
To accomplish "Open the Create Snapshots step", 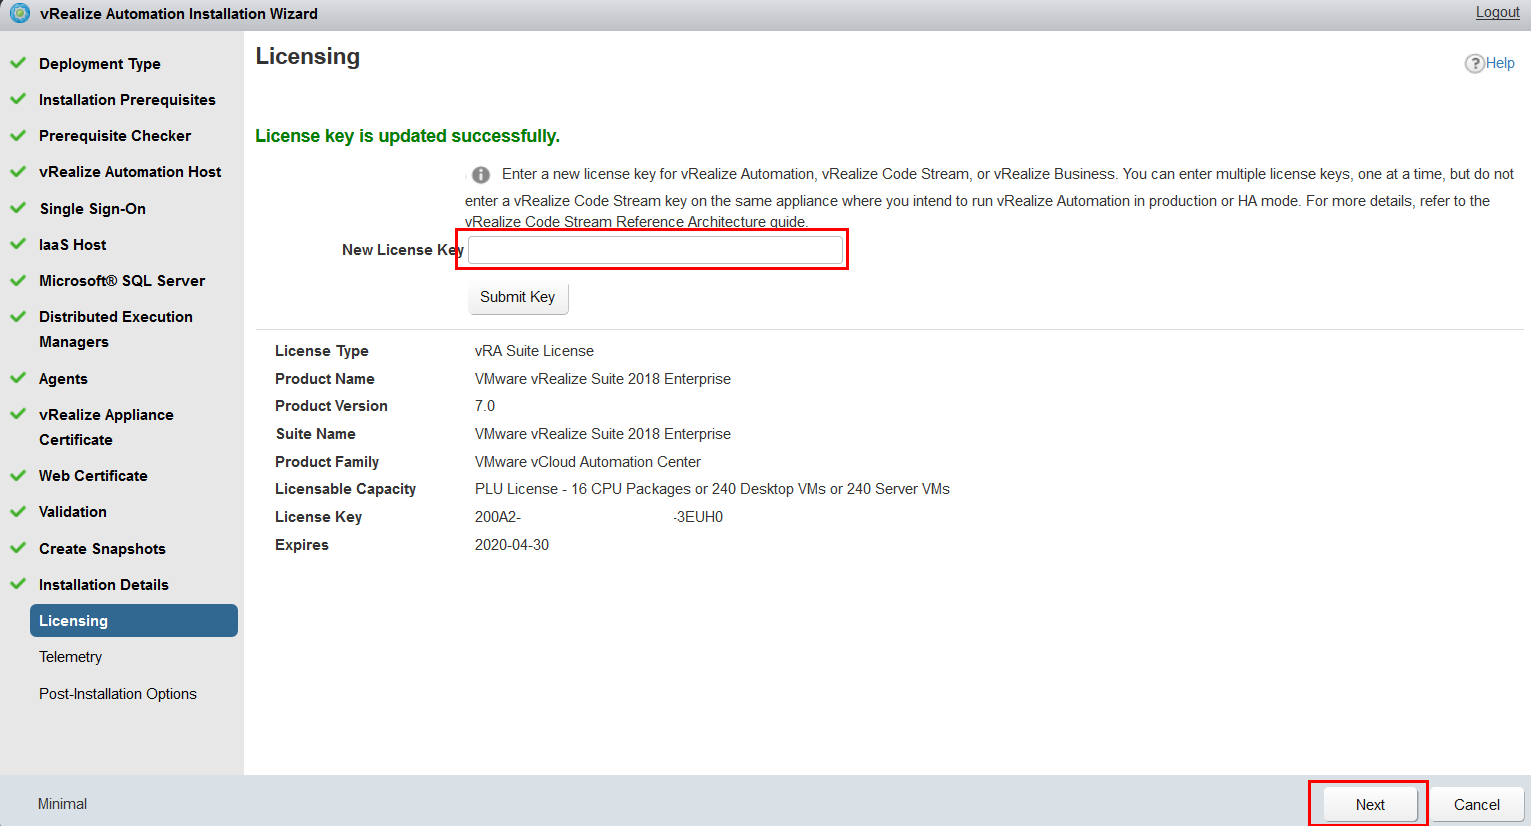I will tap(102, 549).
